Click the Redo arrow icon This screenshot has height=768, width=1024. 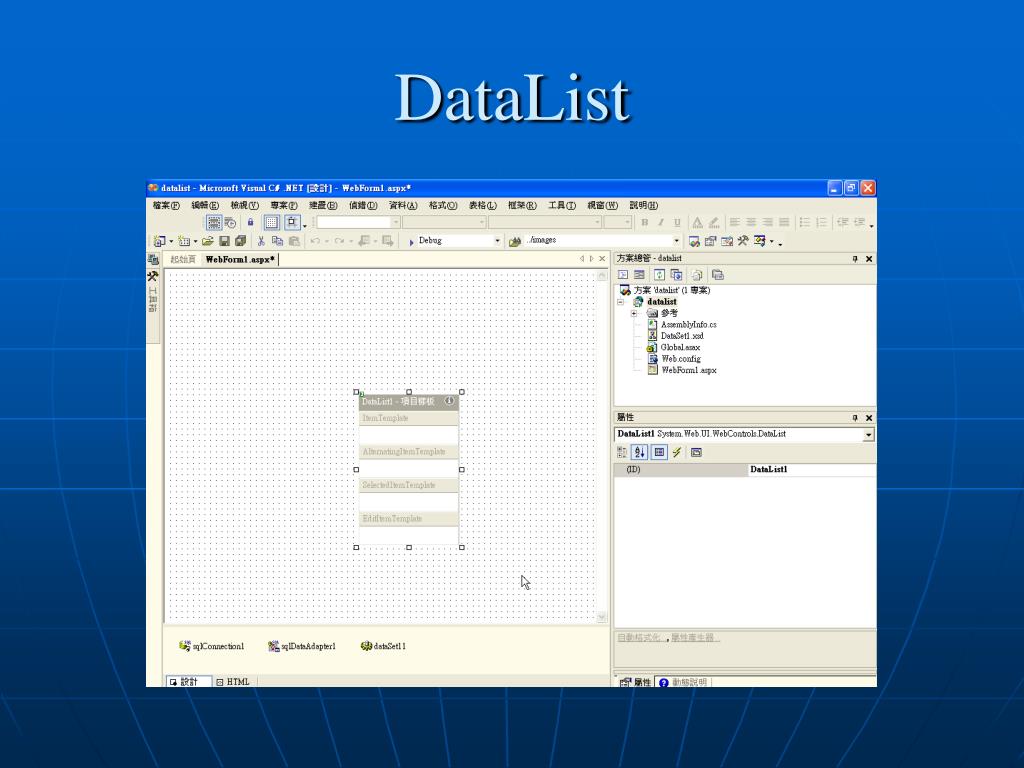[339, 241]
